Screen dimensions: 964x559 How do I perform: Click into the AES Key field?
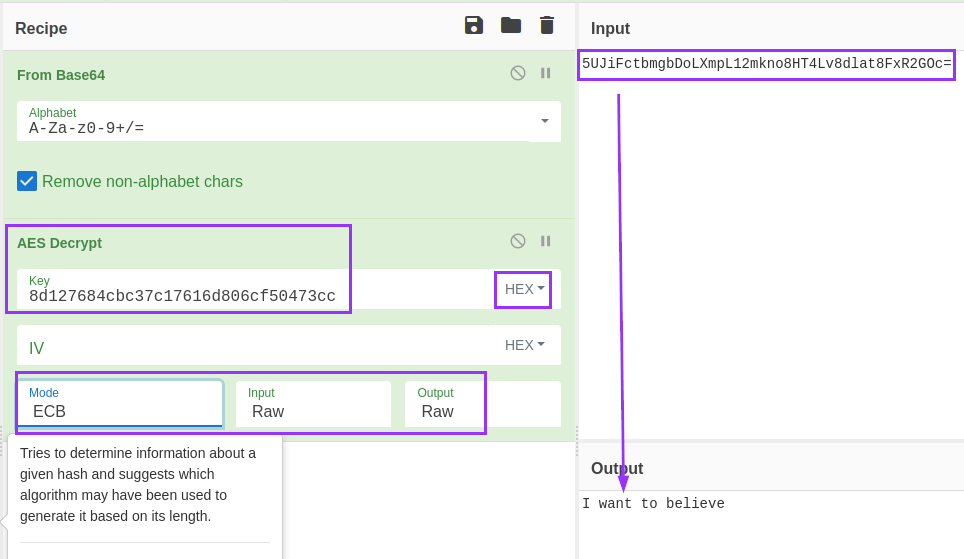tap(253, 289)
